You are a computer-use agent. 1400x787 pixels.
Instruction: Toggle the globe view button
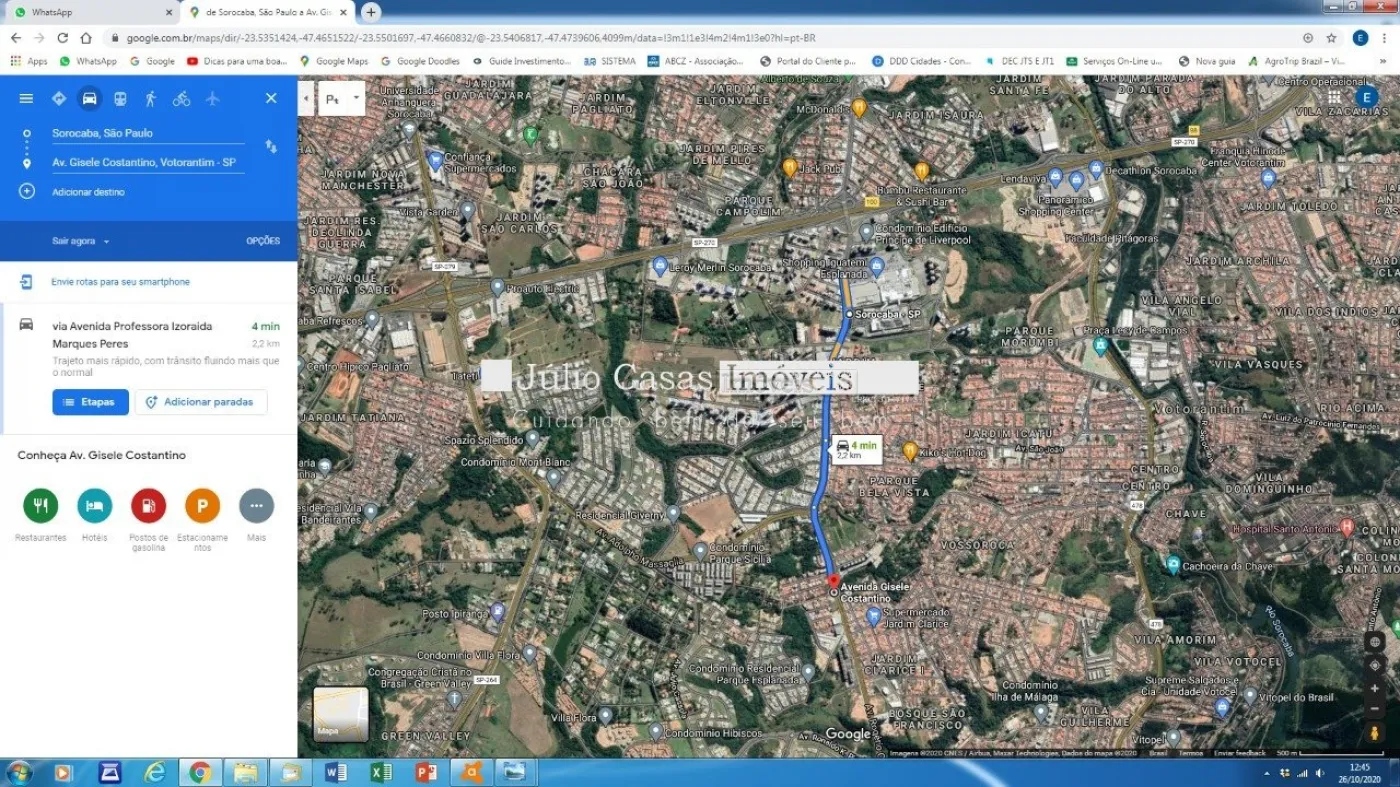click(1375, 641)
